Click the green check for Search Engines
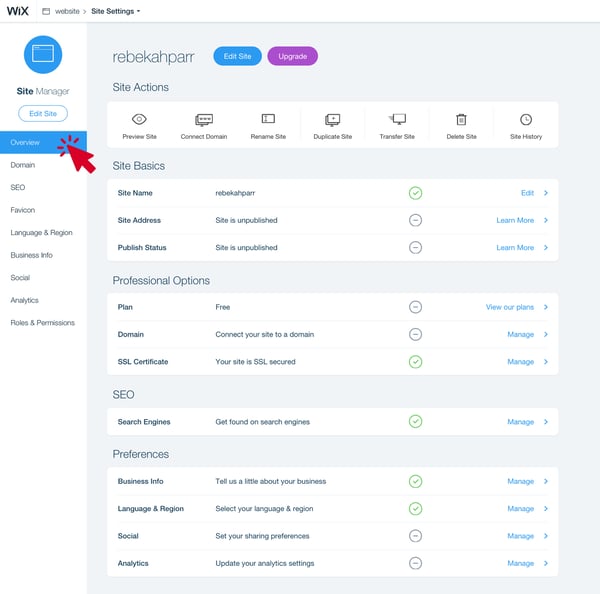 (x=415, y=421)
